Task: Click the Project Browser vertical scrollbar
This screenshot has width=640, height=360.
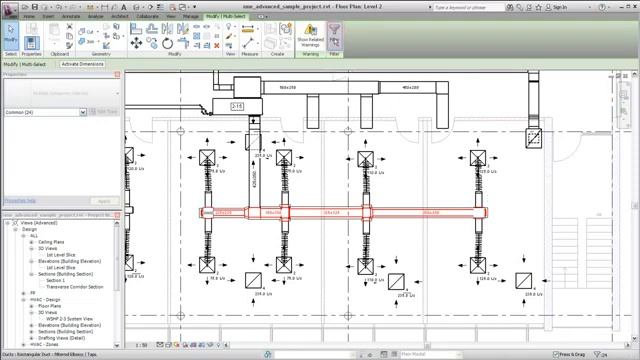Action: coord(117,284)
